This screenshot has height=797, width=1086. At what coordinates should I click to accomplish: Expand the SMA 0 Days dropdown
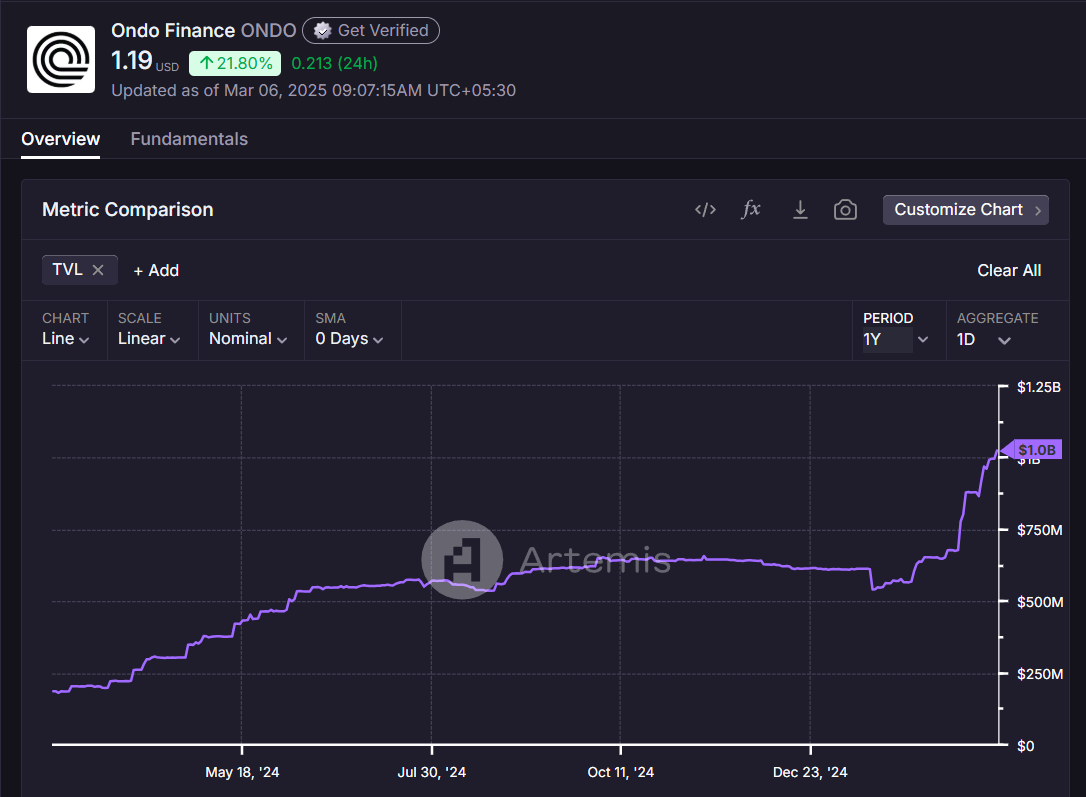tap(349, 339)
